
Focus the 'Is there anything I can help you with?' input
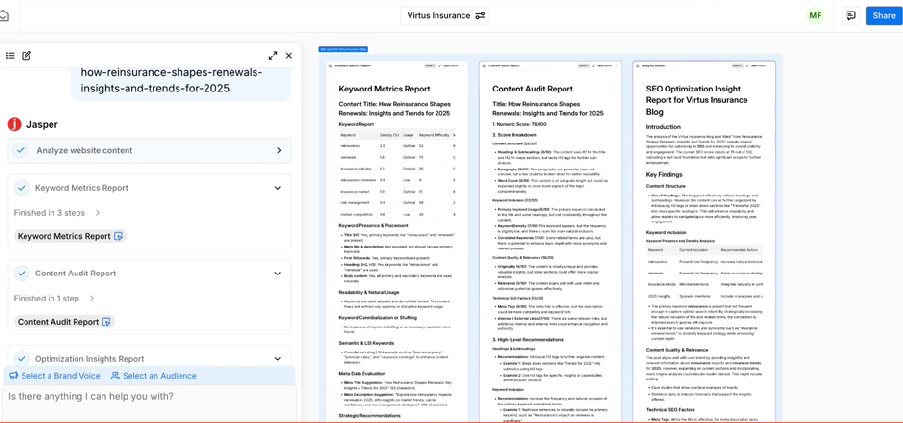pyautogui.click(x=150, y=403)
